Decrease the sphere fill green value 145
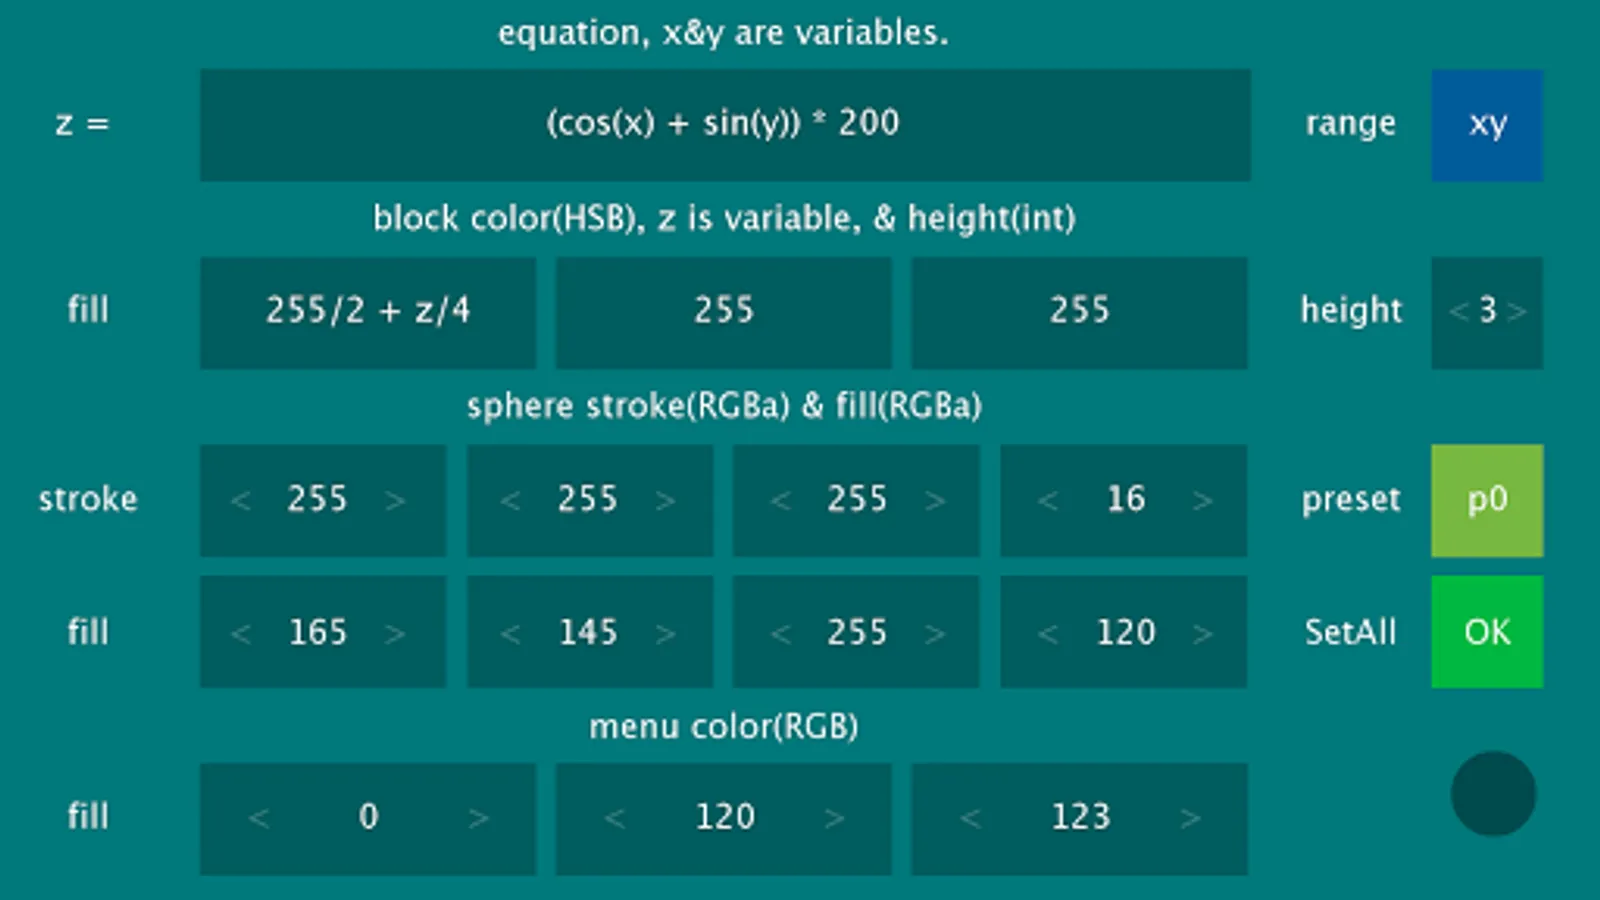The image size is (1600, 900). point(510,633)
